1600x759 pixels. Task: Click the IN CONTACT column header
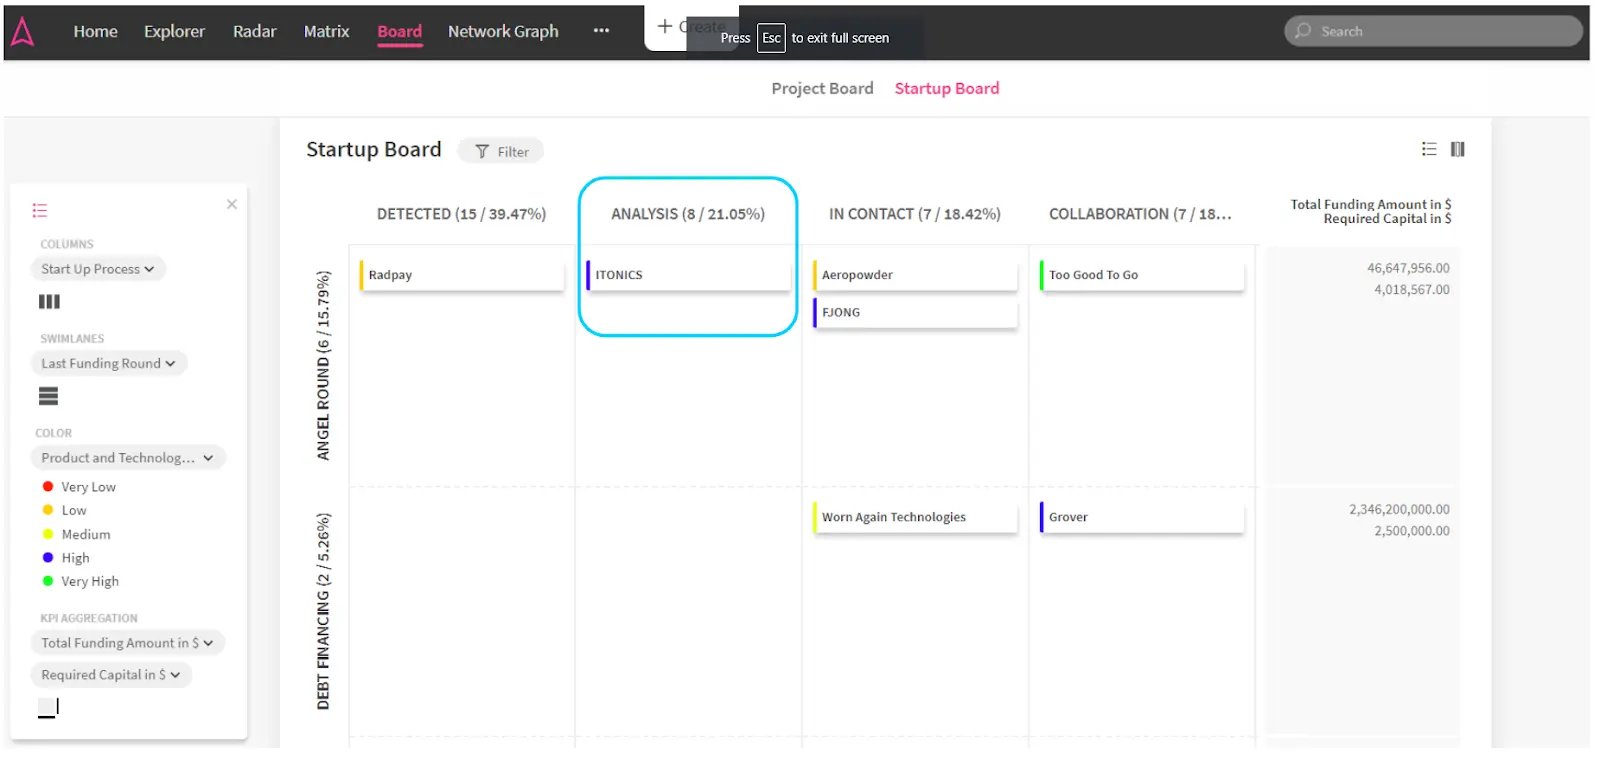pyautogui.click(x=914, y=214)
